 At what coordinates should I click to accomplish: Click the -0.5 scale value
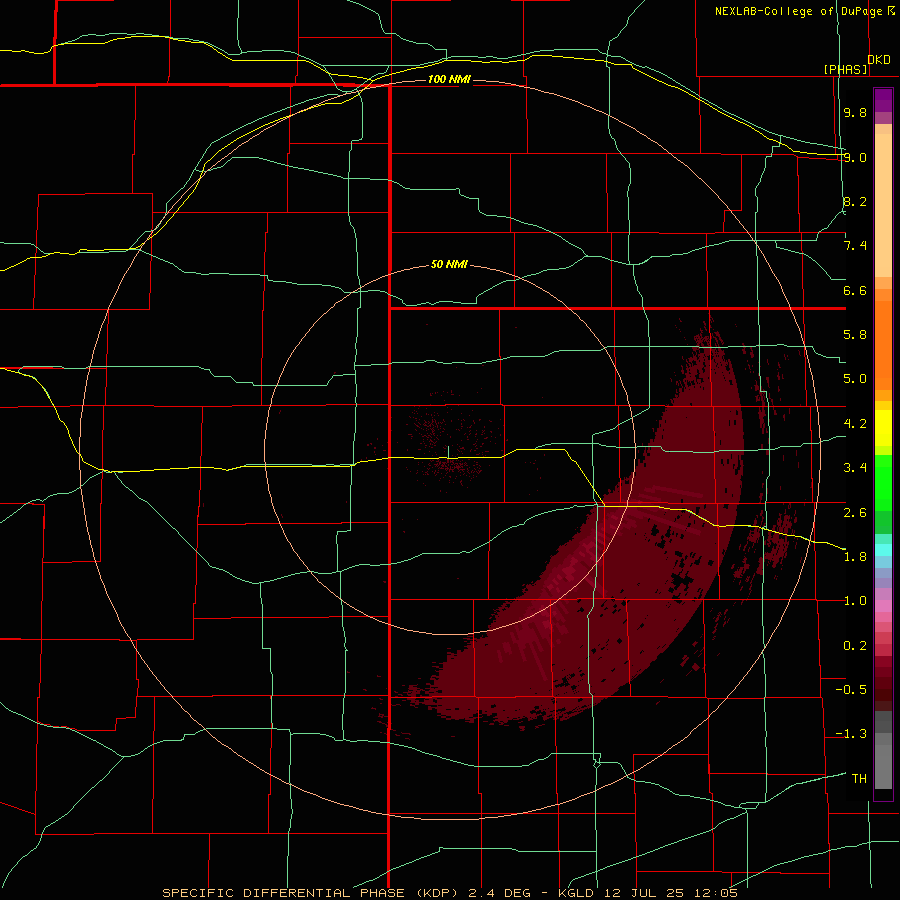(851, 690)
